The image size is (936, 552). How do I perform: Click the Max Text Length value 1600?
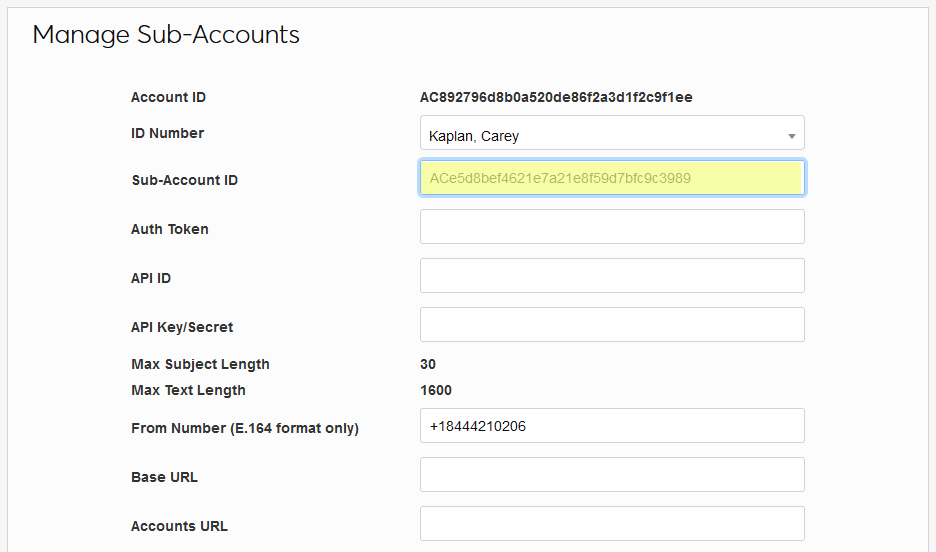pos(436,390)
